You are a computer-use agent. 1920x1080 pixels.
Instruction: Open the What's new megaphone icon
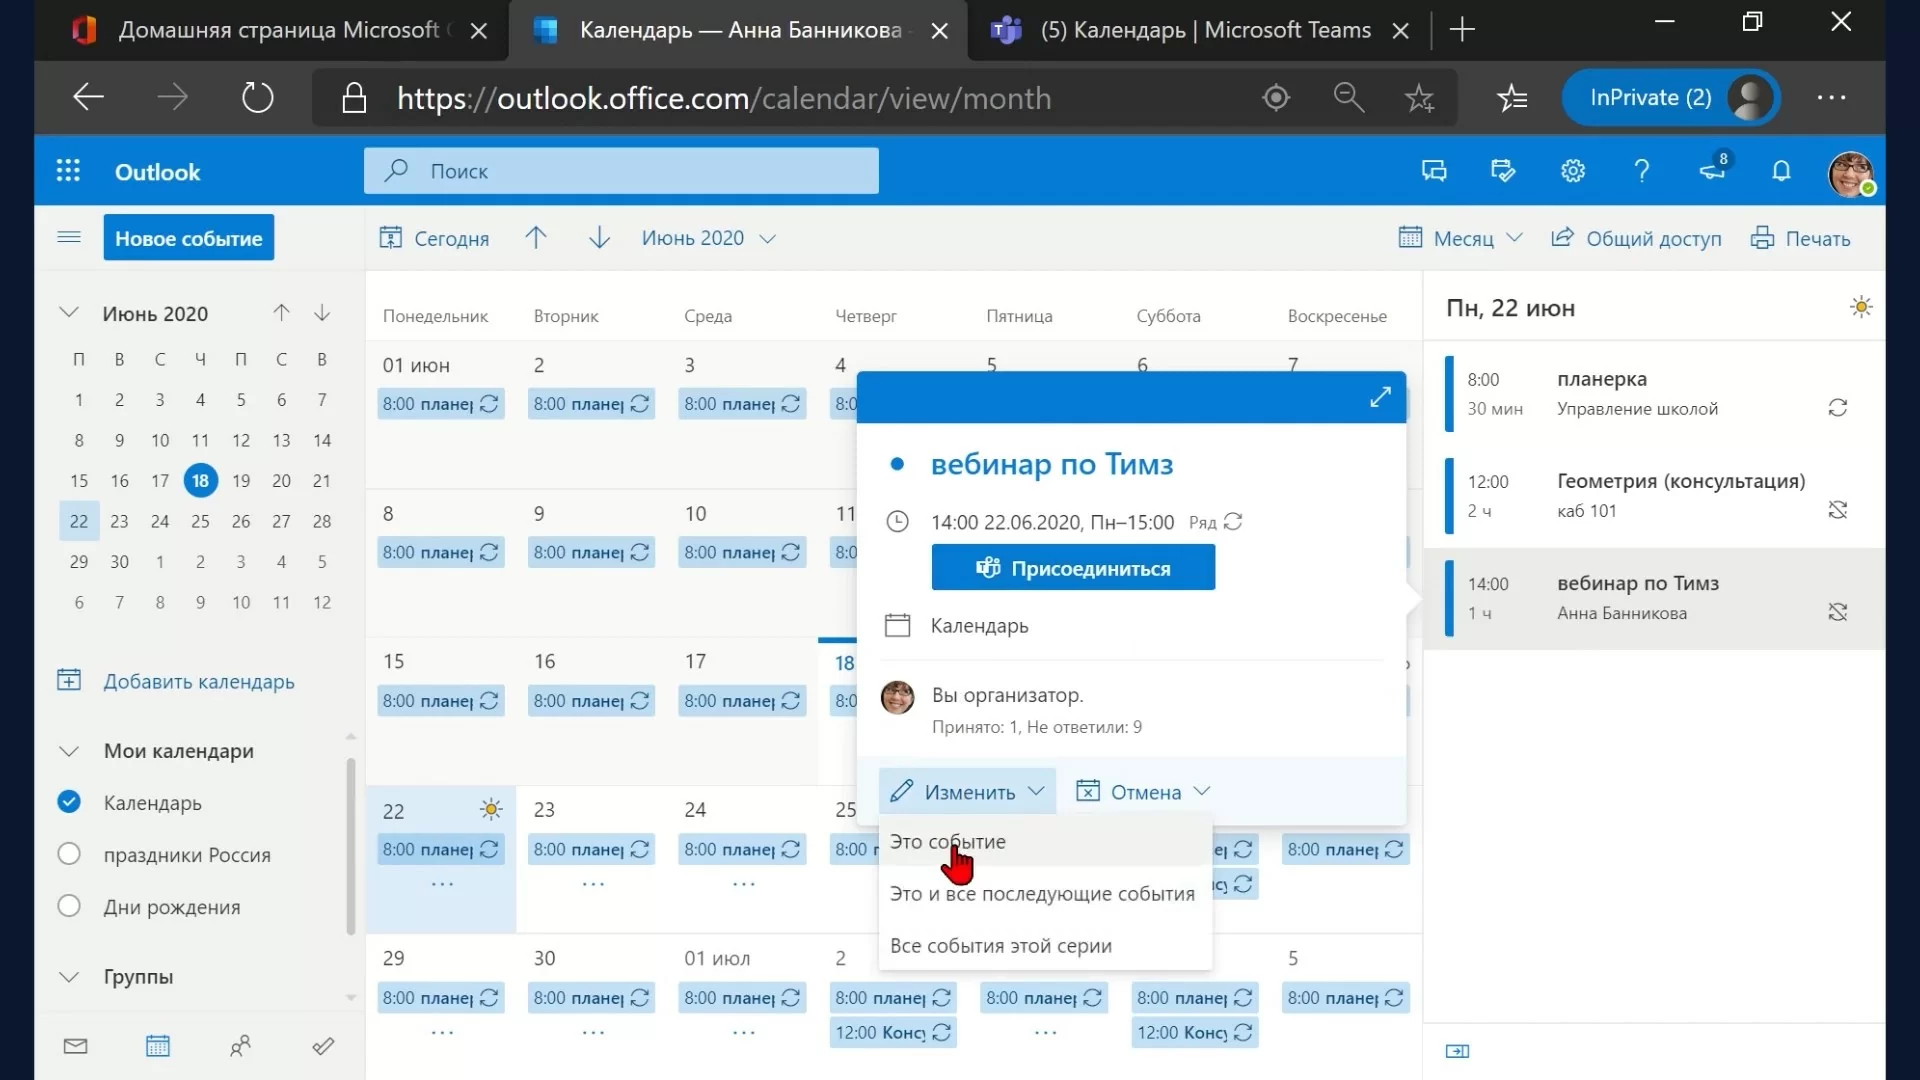coord(1713,168)
